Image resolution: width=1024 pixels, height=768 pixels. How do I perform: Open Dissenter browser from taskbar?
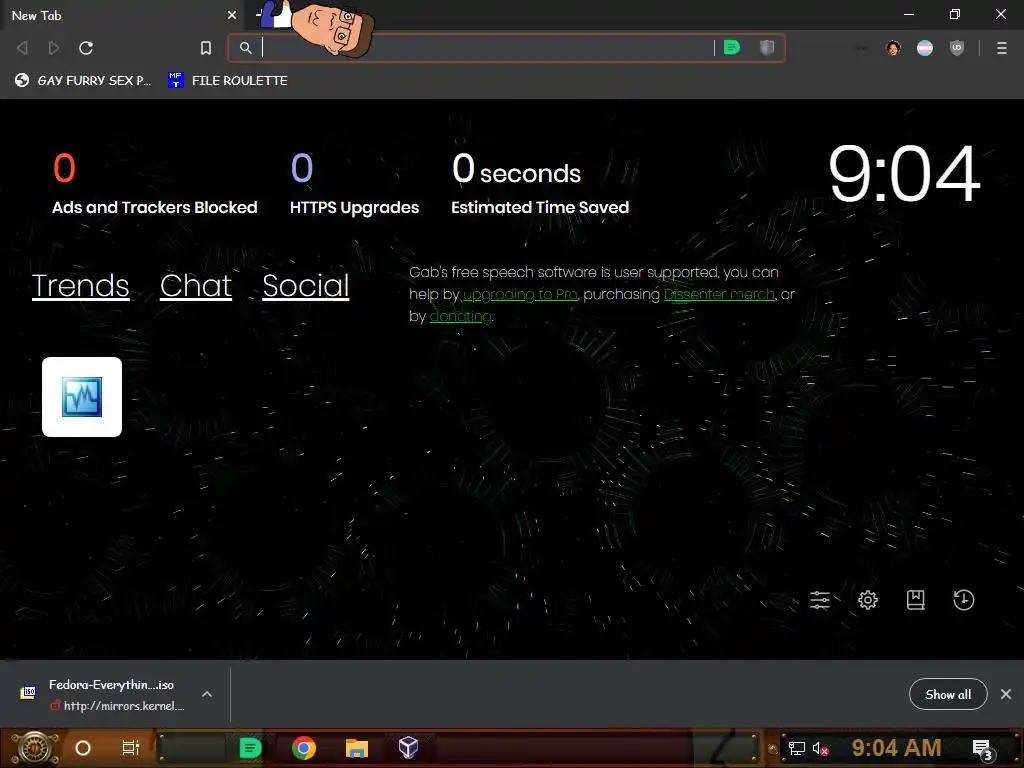(250, 748)
